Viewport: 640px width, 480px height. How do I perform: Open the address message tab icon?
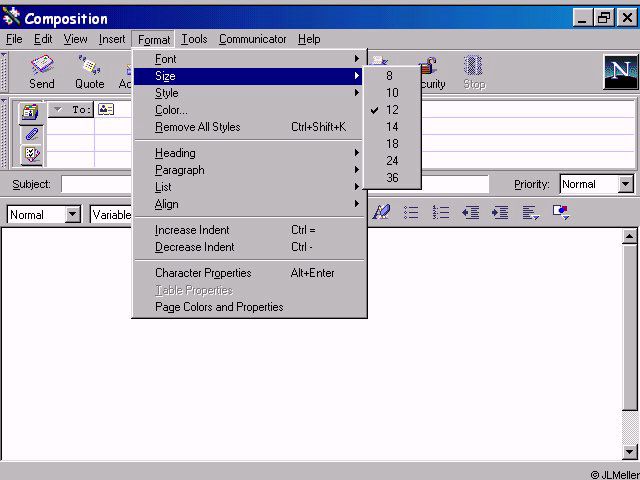coord(31,112)
